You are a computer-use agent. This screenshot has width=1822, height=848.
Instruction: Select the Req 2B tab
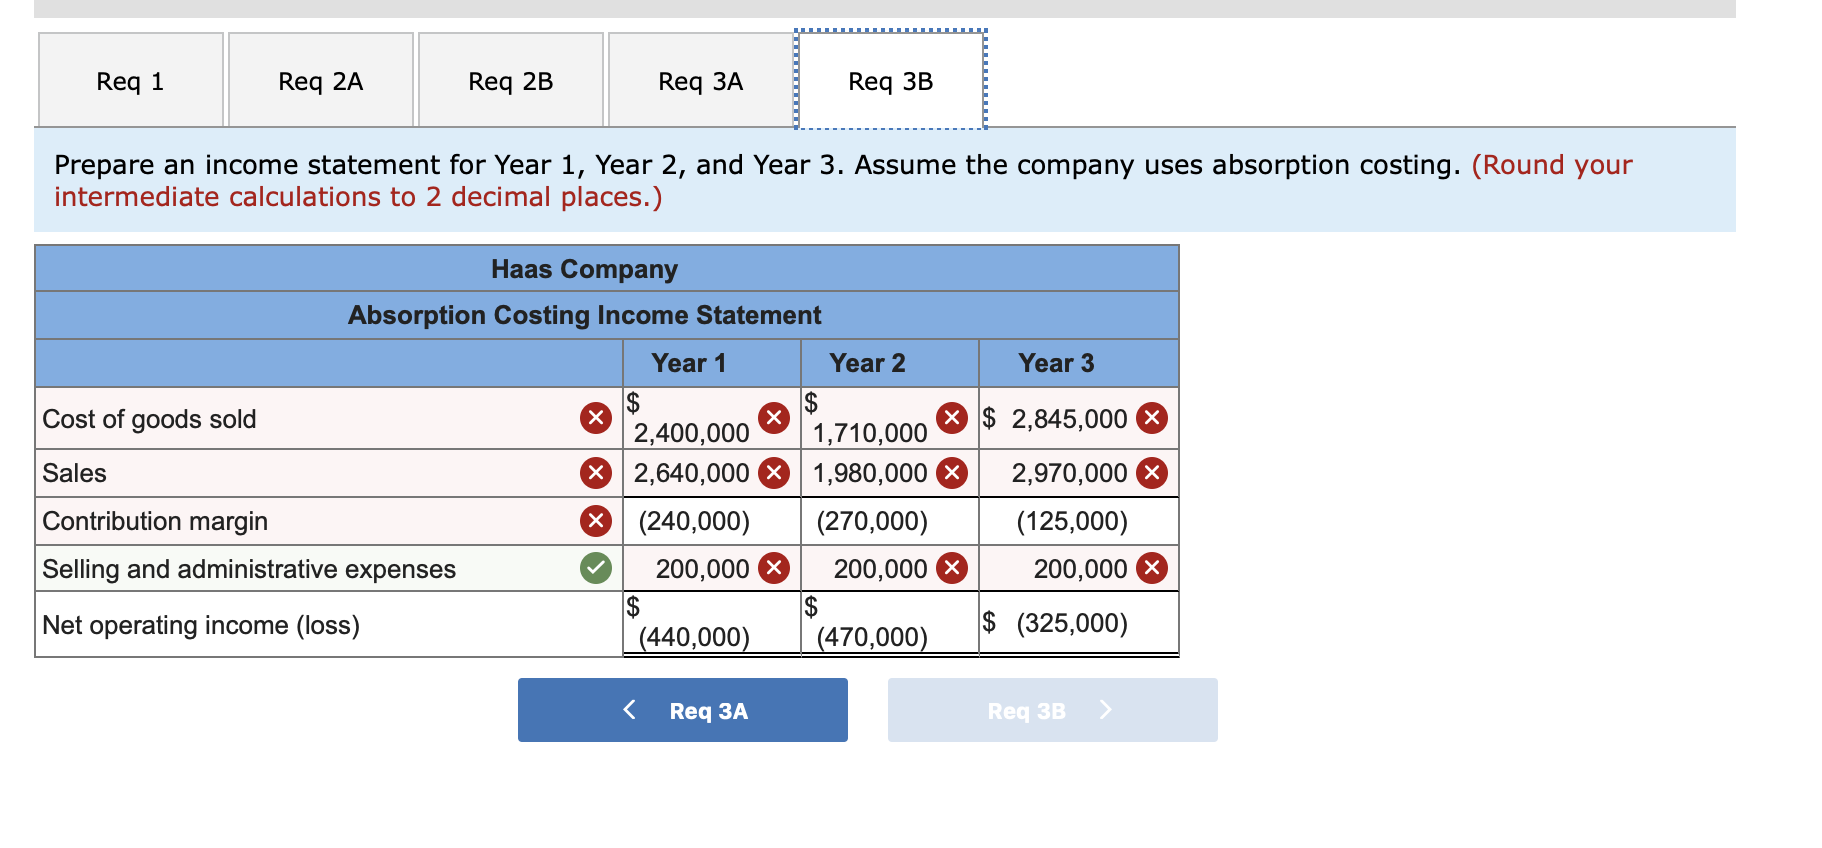pos(511,80)
